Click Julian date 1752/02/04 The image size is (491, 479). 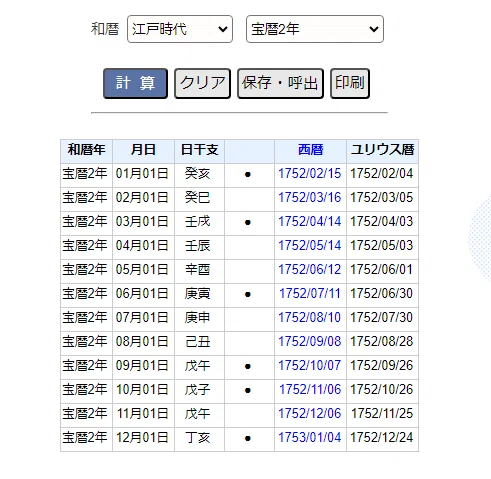click(382, 174)
